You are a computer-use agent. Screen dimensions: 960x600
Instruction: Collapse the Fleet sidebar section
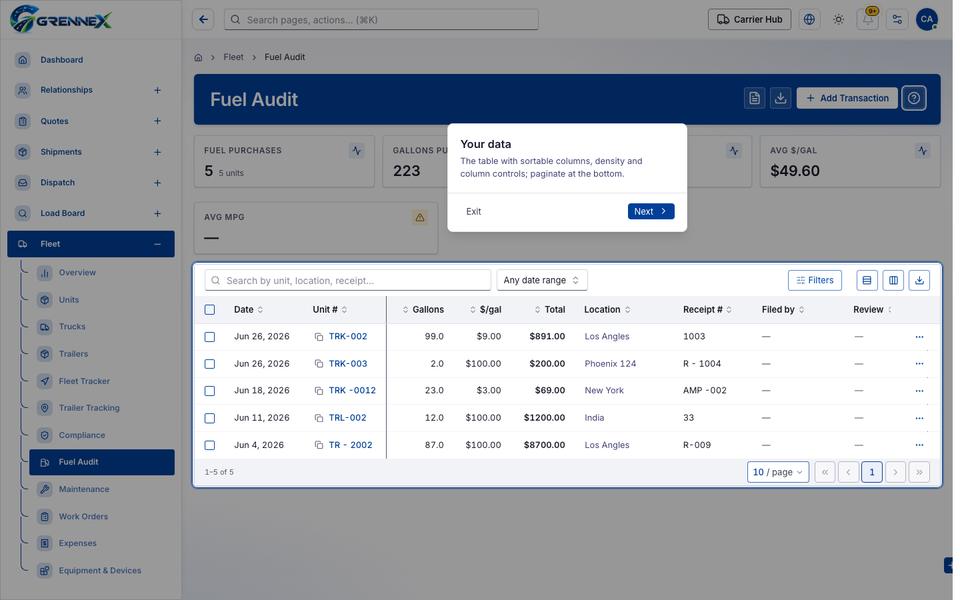point(157,244)
